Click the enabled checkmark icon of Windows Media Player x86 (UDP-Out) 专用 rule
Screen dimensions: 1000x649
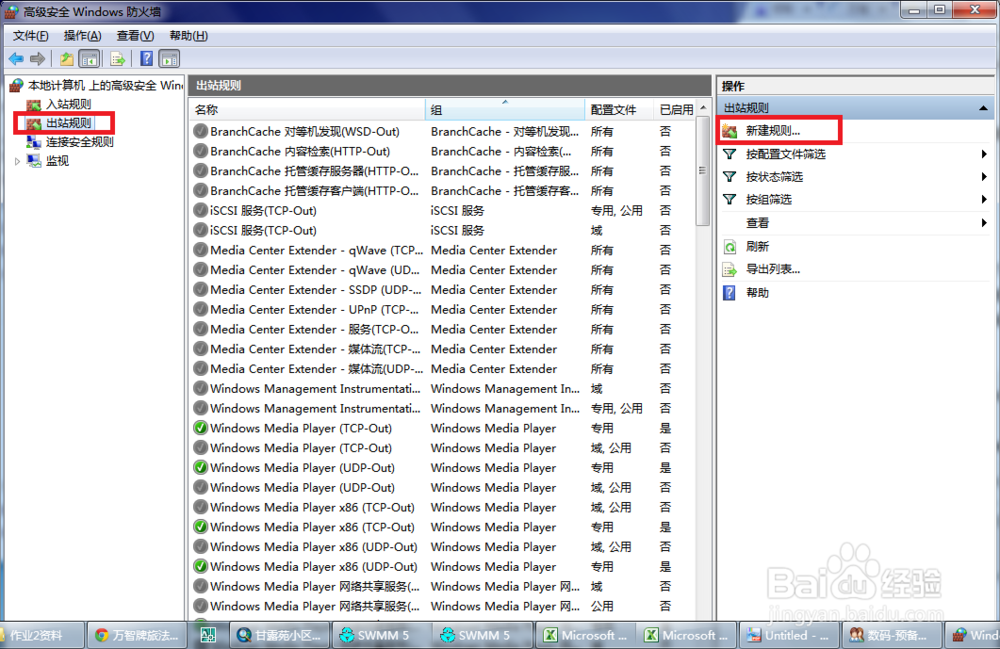201,566
